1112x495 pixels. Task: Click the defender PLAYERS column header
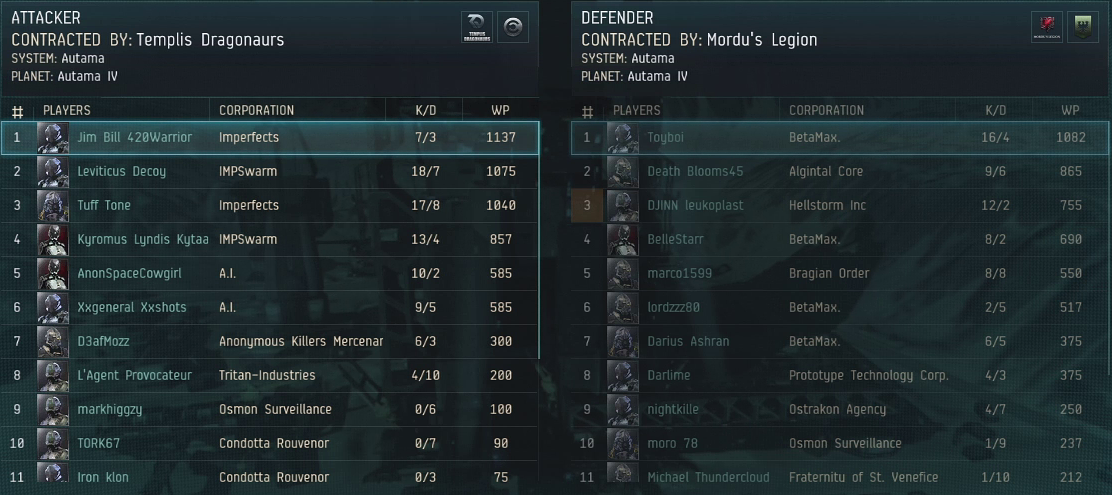(636, 111)
